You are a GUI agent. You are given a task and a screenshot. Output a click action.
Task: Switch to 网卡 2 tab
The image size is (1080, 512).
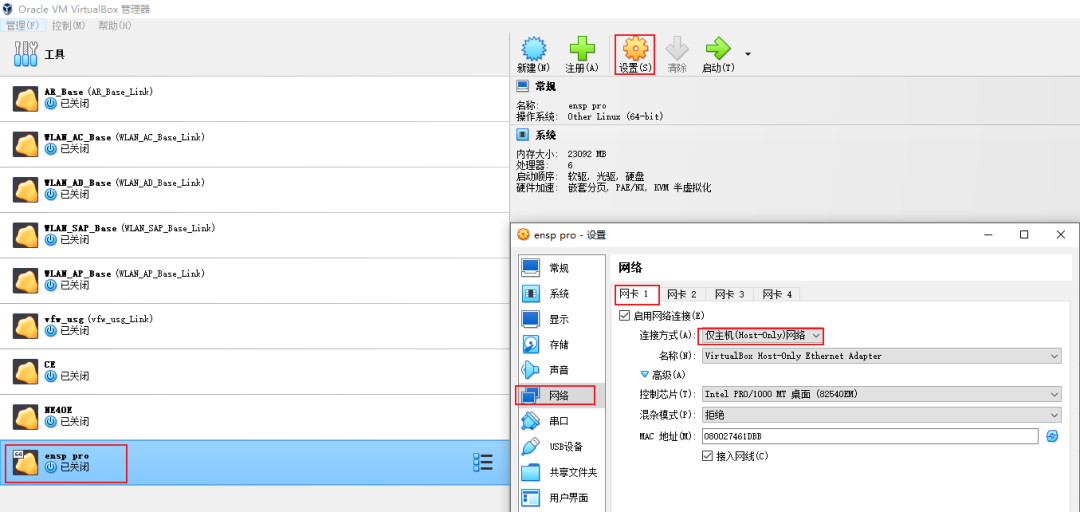pyautogui.click(x=682, y=294)
